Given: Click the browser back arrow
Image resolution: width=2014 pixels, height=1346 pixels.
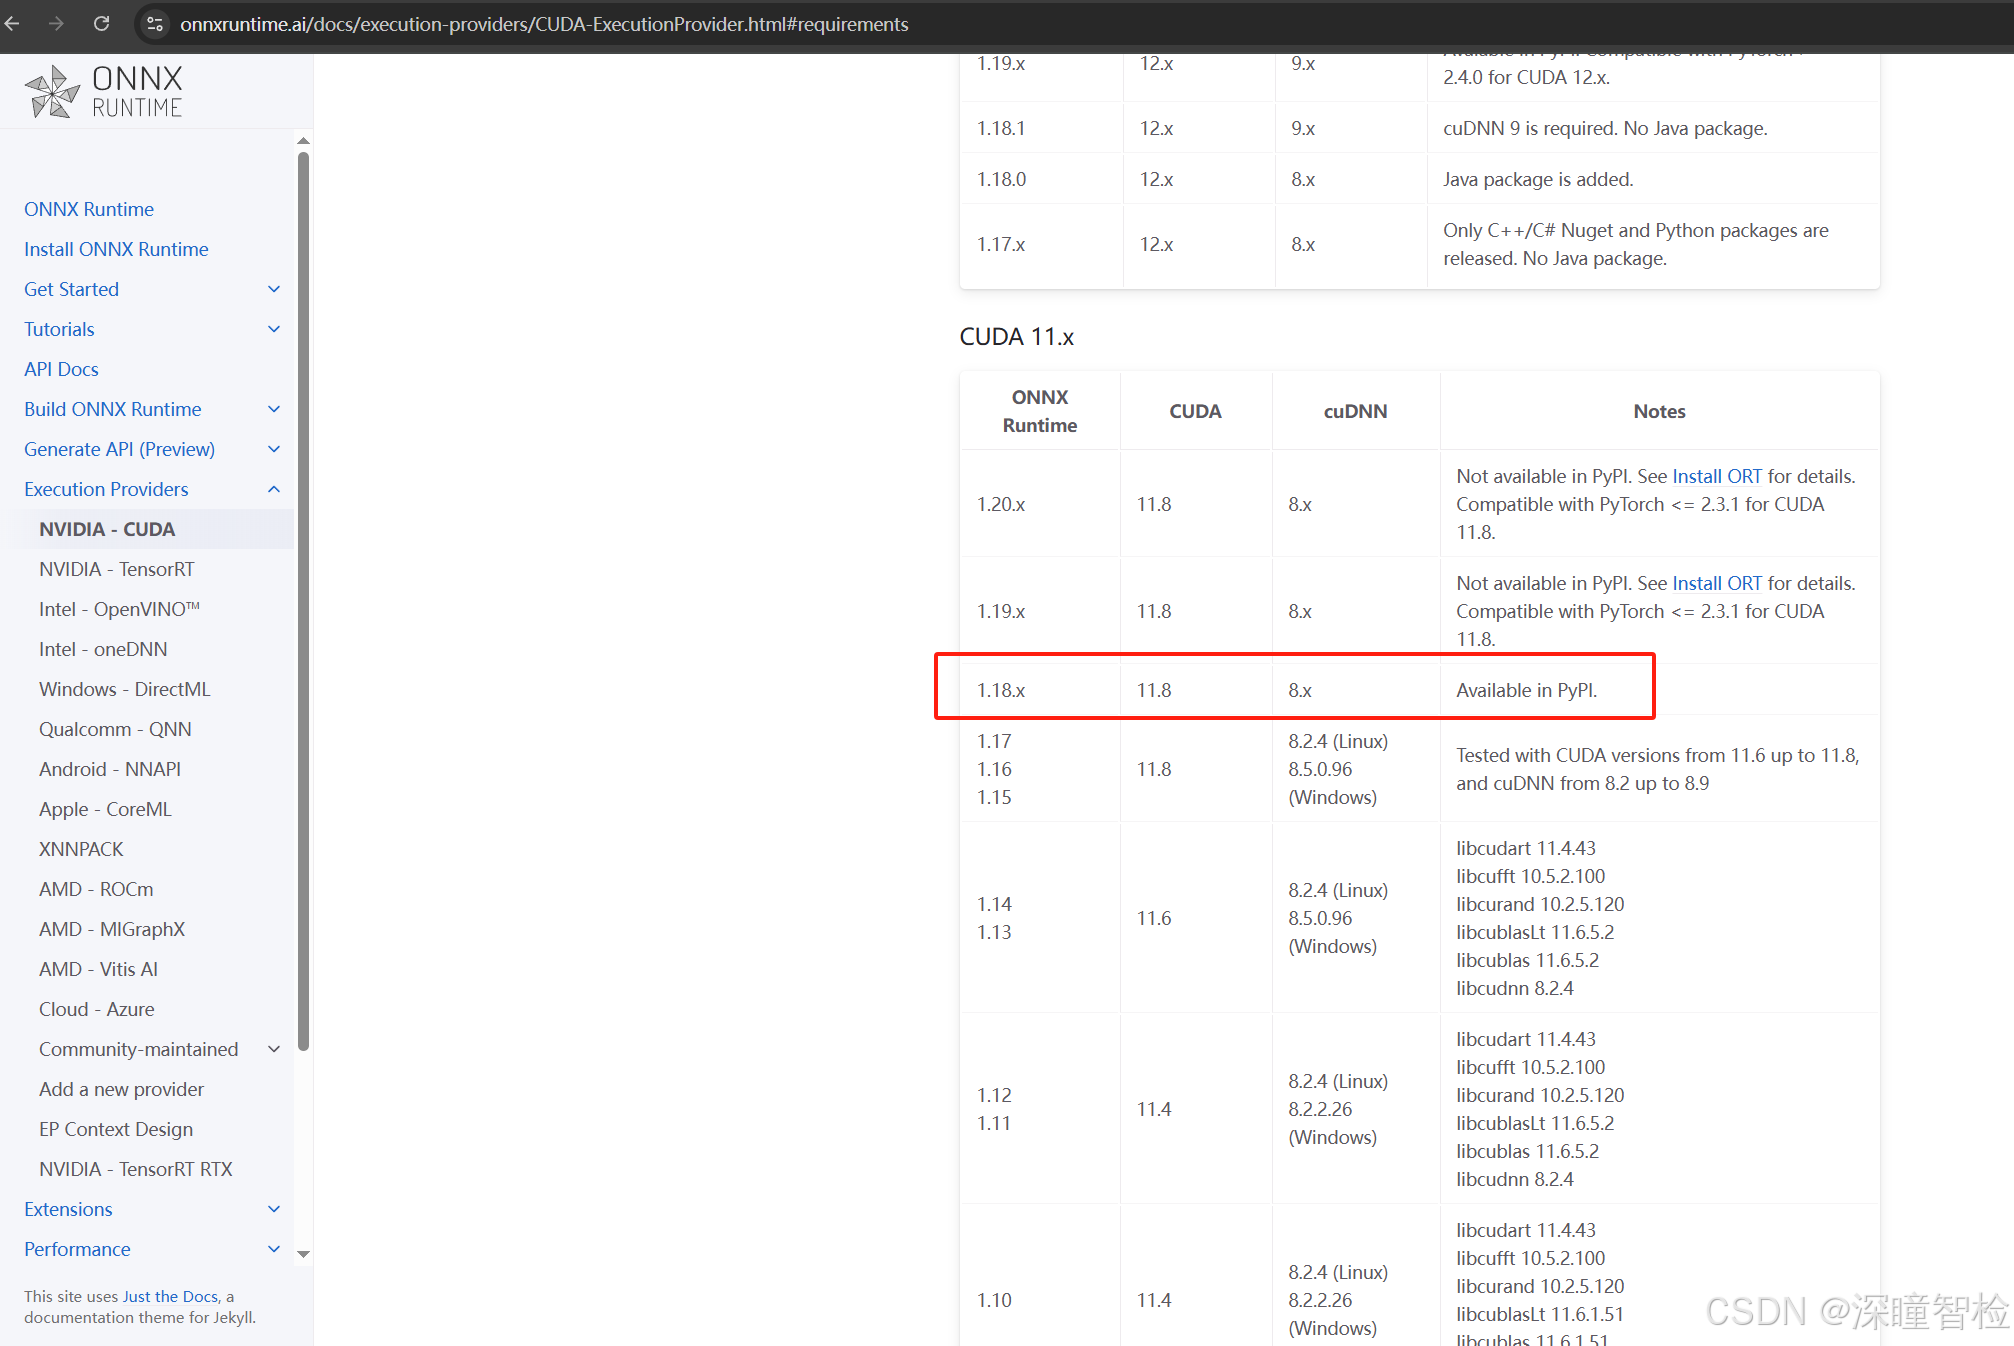Looking at the screenshot, I should 12,24.
